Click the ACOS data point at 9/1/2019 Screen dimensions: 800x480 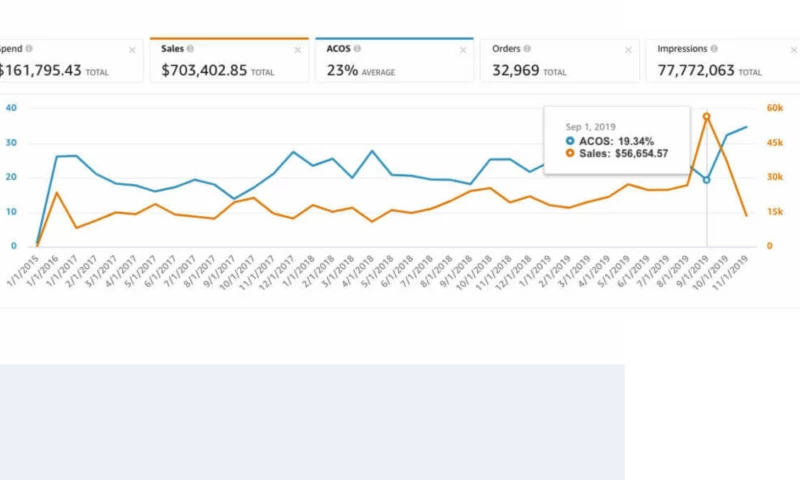point(707,180)
